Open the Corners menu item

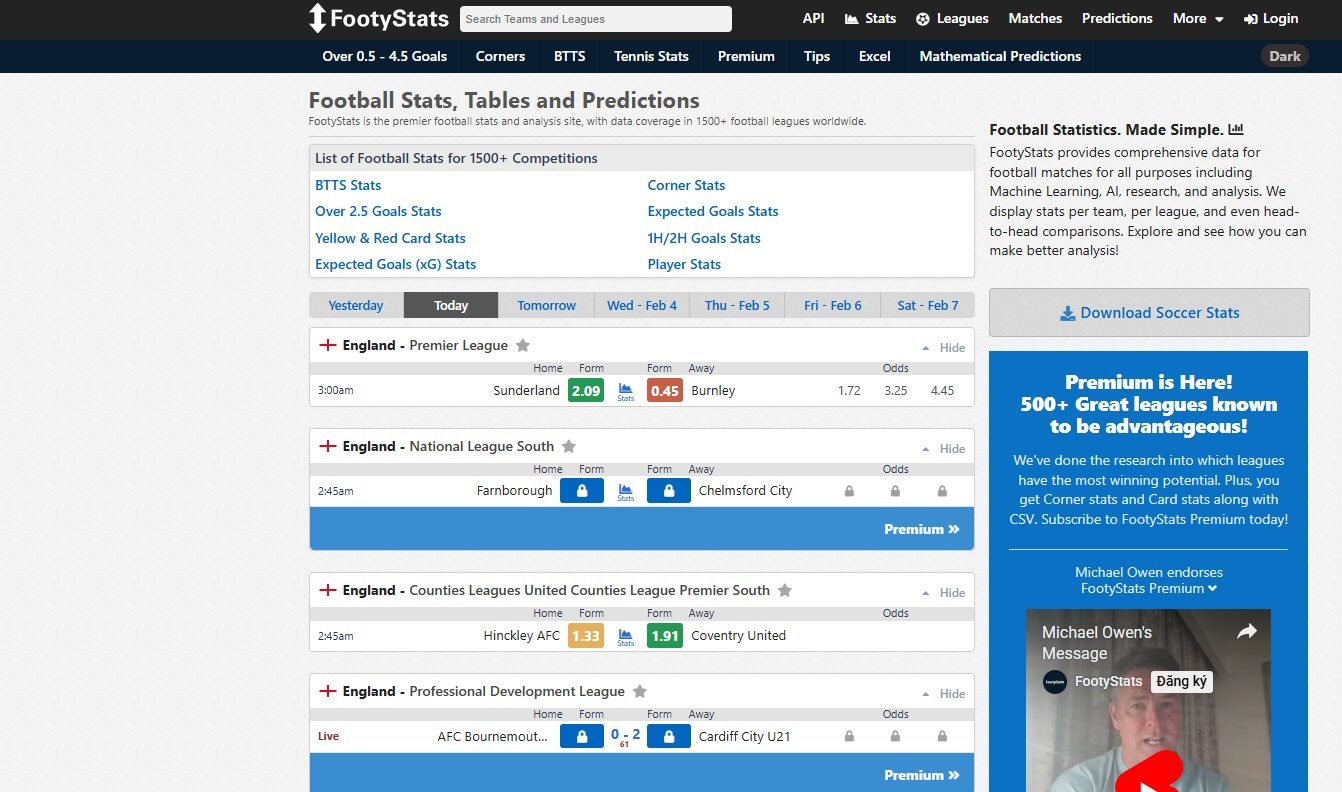click(500, 56)
